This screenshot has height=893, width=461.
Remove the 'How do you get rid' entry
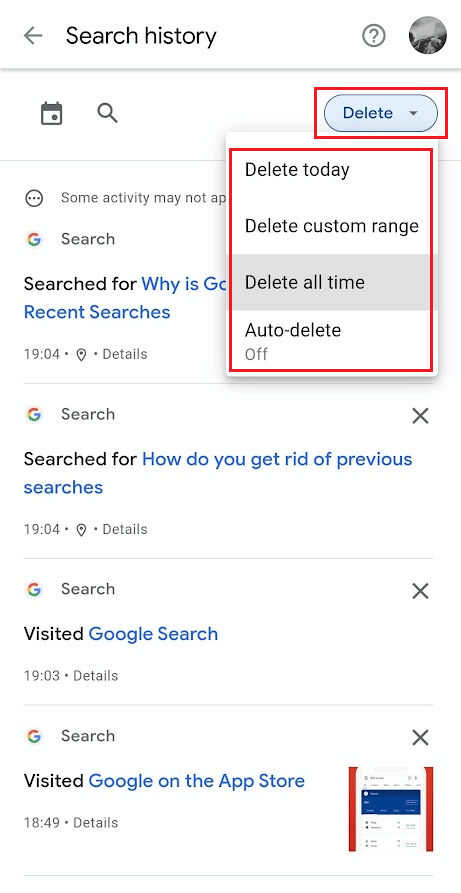tap(420, 416)
